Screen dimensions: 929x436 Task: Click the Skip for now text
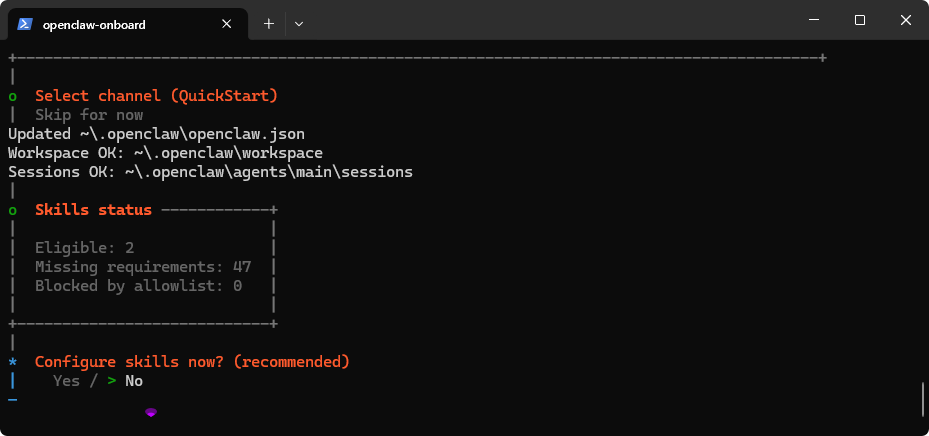click(89, 115)
